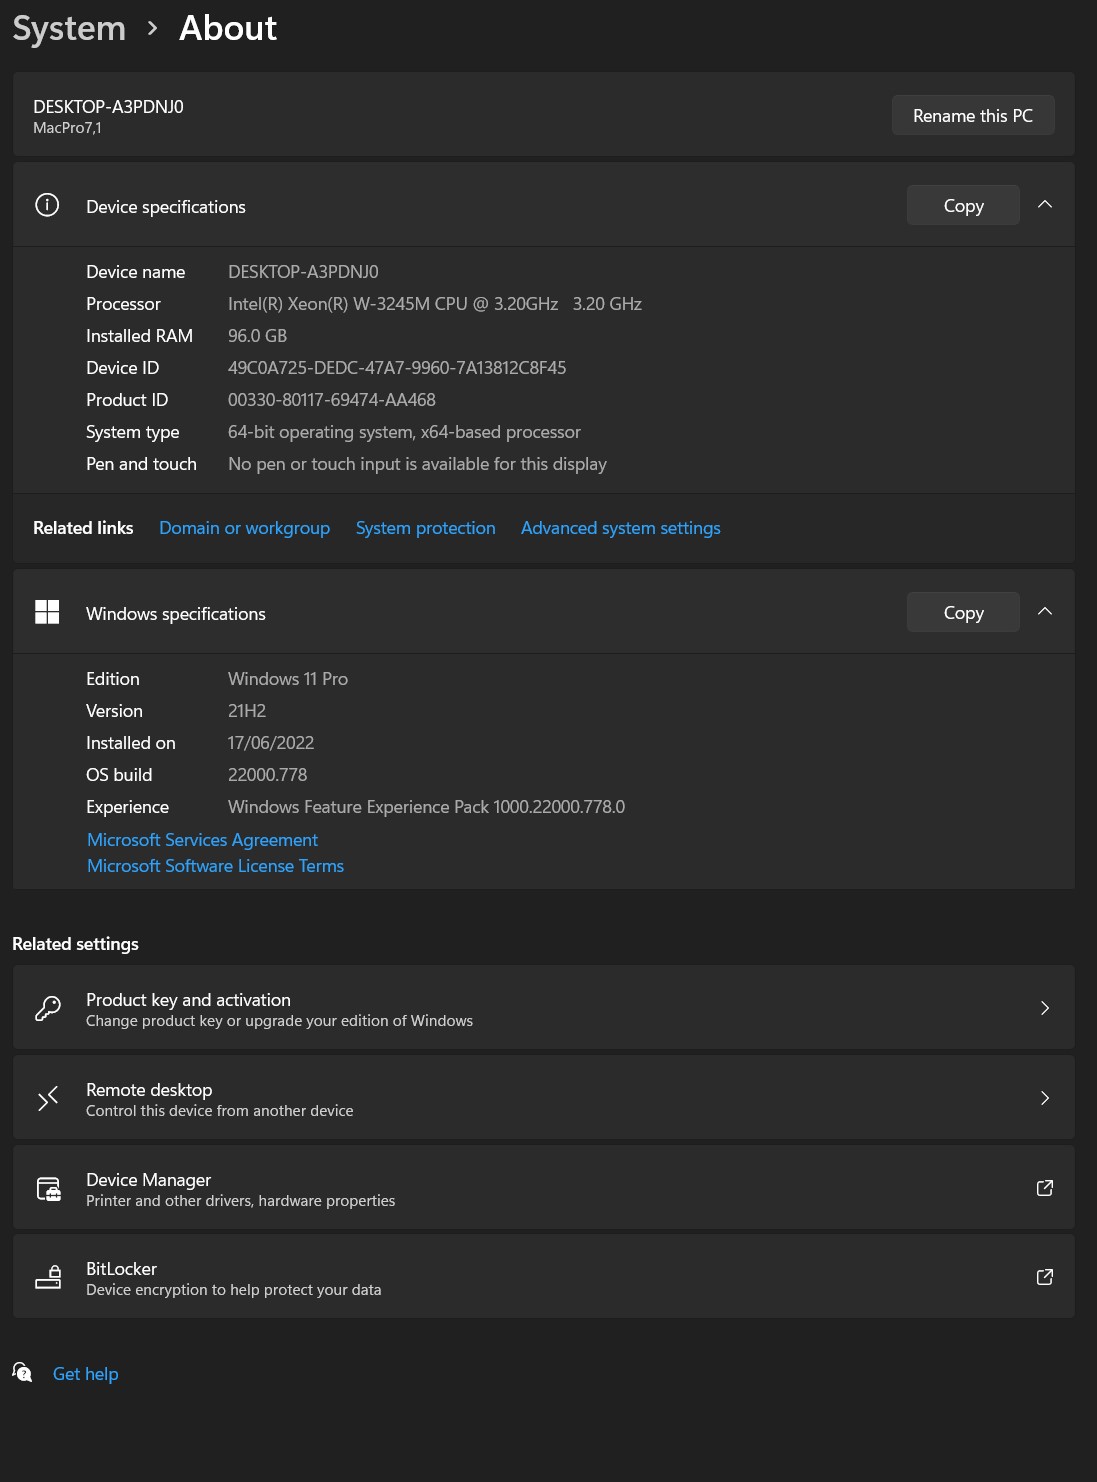Open Domain or workgroup link
Viewport: 1097px width, 1482px height.
point(244,528)
